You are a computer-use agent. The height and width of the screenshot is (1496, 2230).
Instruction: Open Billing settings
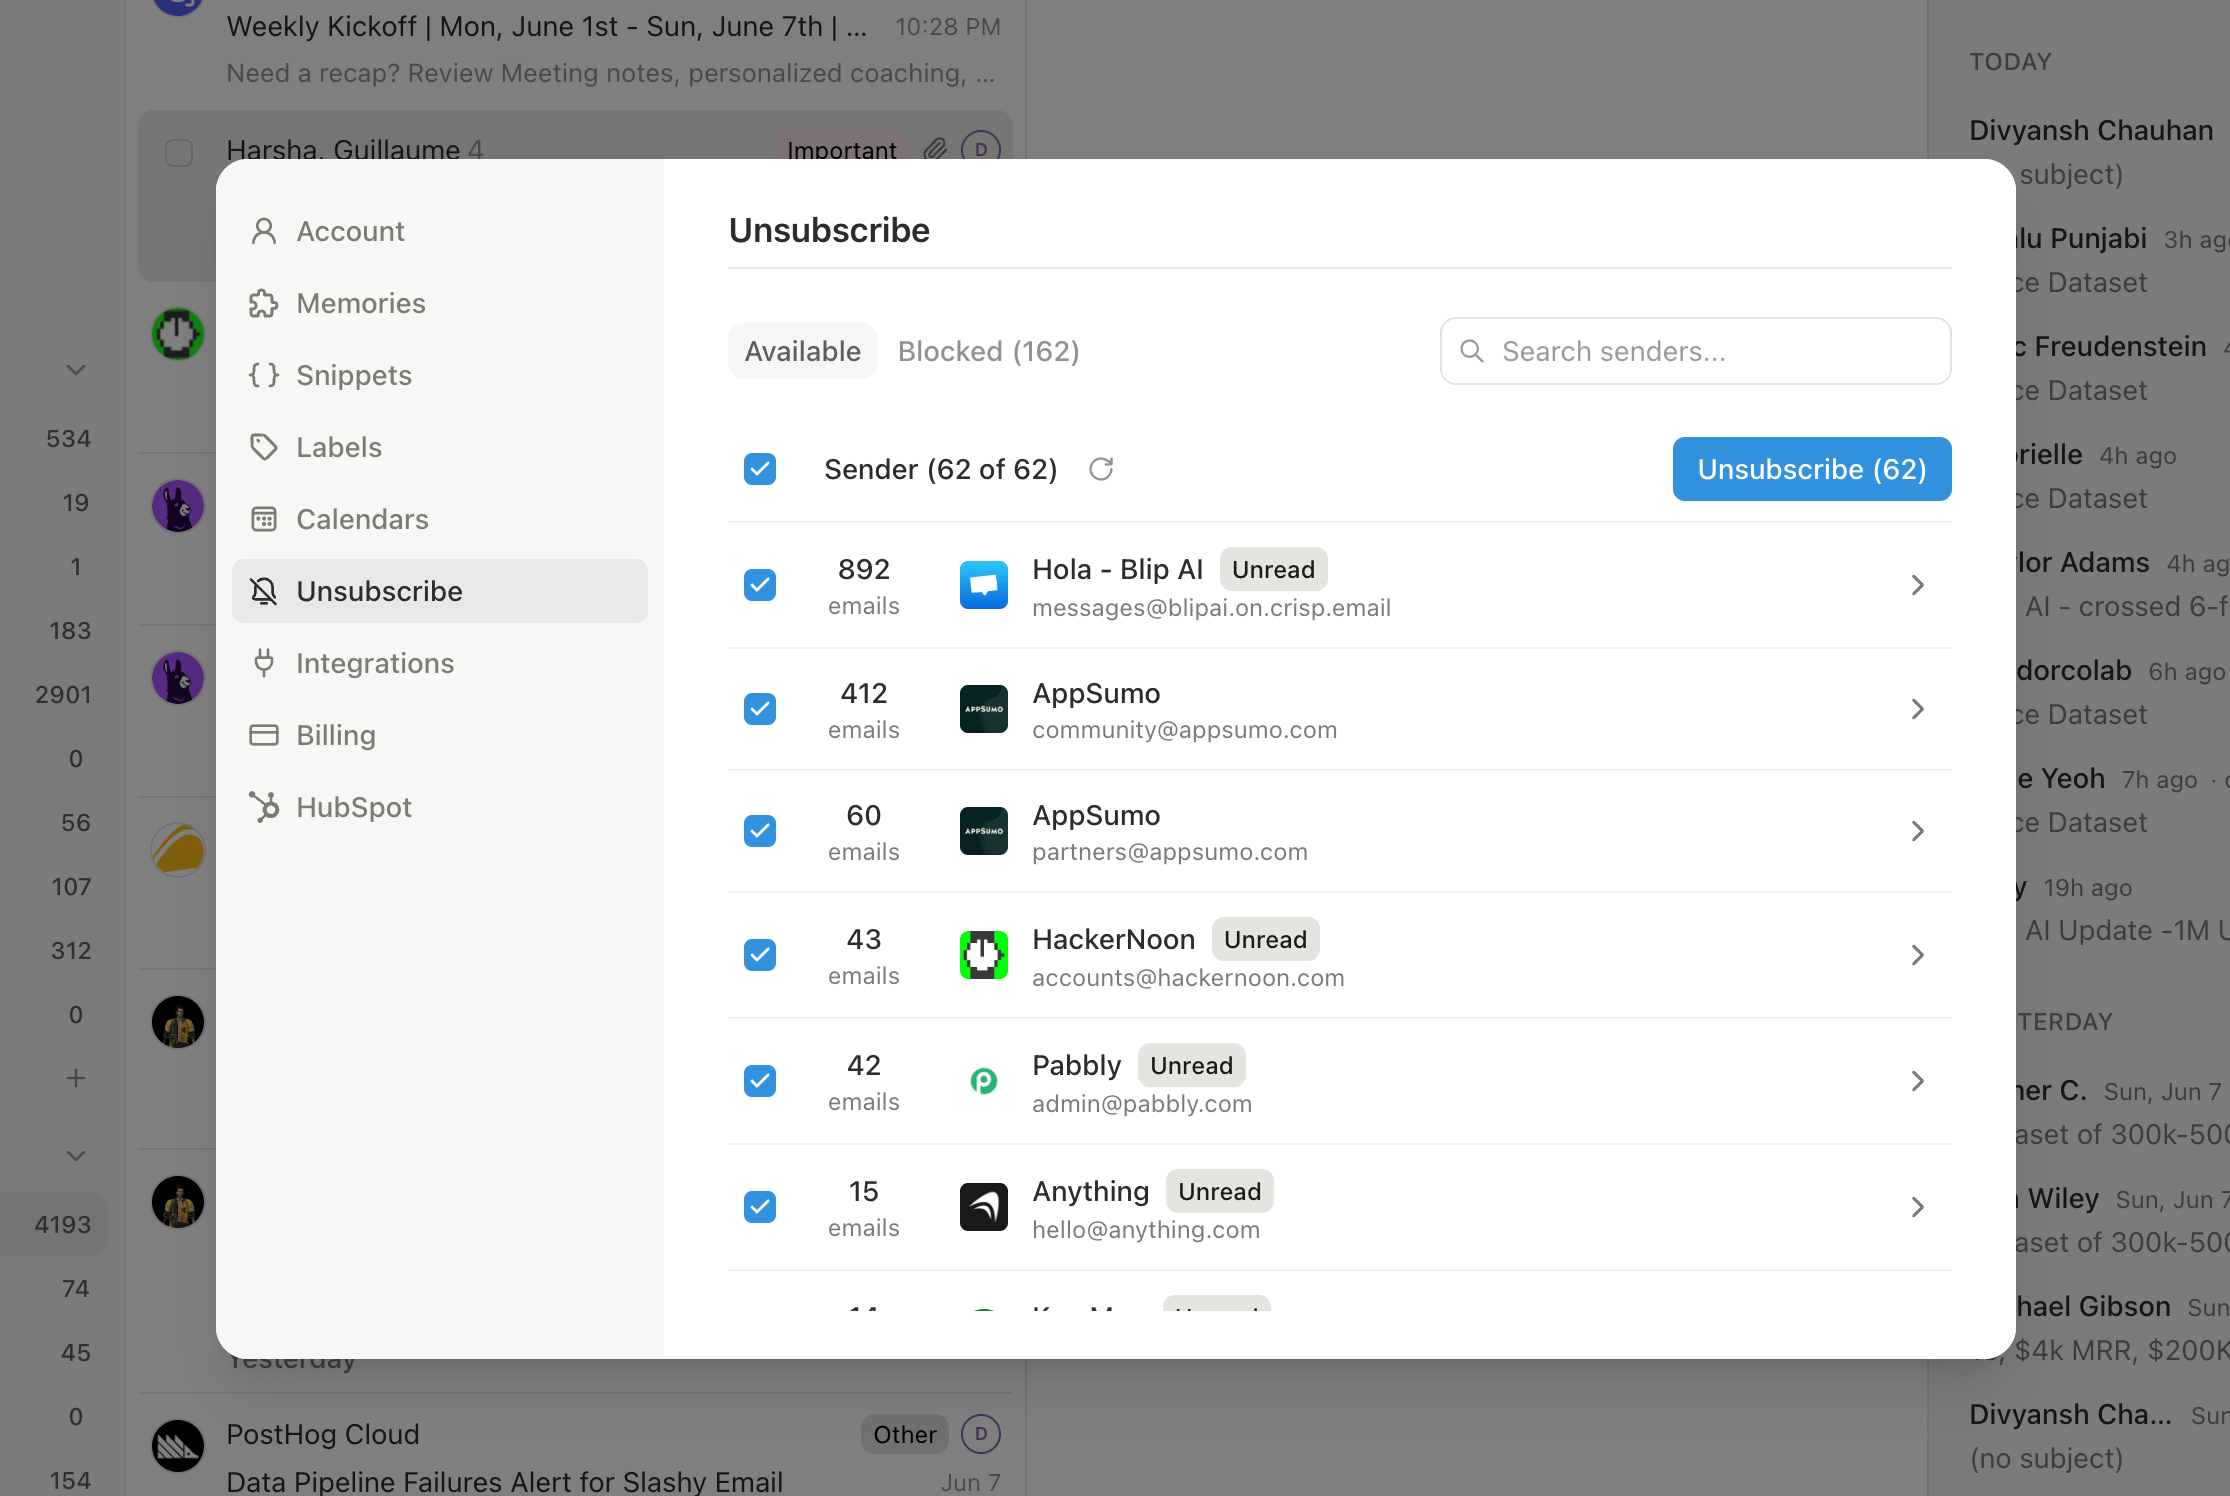click(x=440, y=735)
